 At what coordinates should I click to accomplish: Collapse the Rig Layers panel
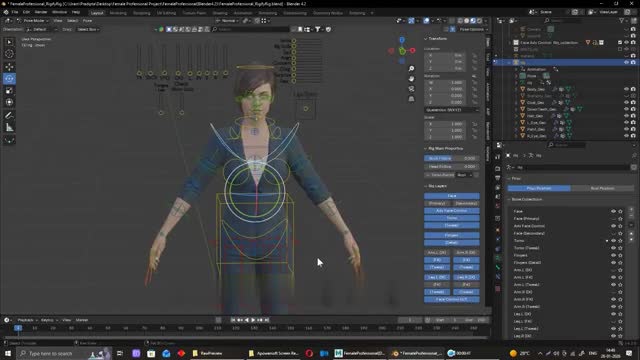(426, 186)
